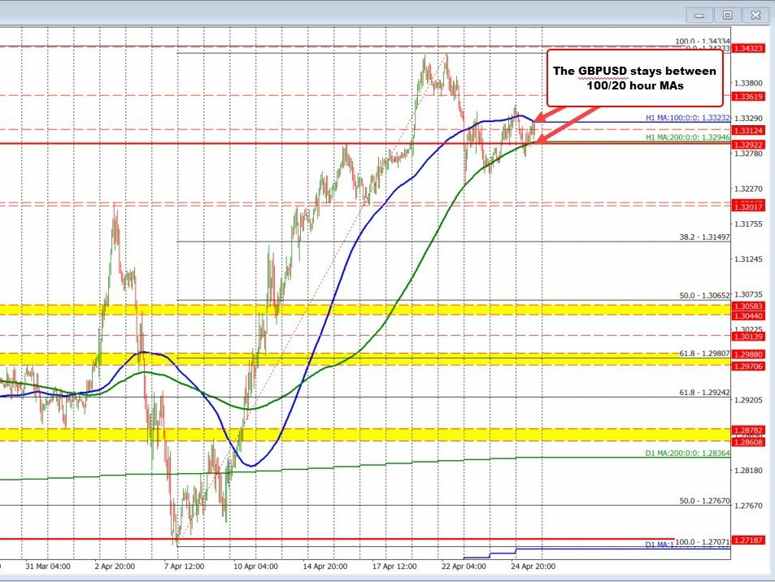Click the 22 Apr 04:00 time label

click(463, 567)
